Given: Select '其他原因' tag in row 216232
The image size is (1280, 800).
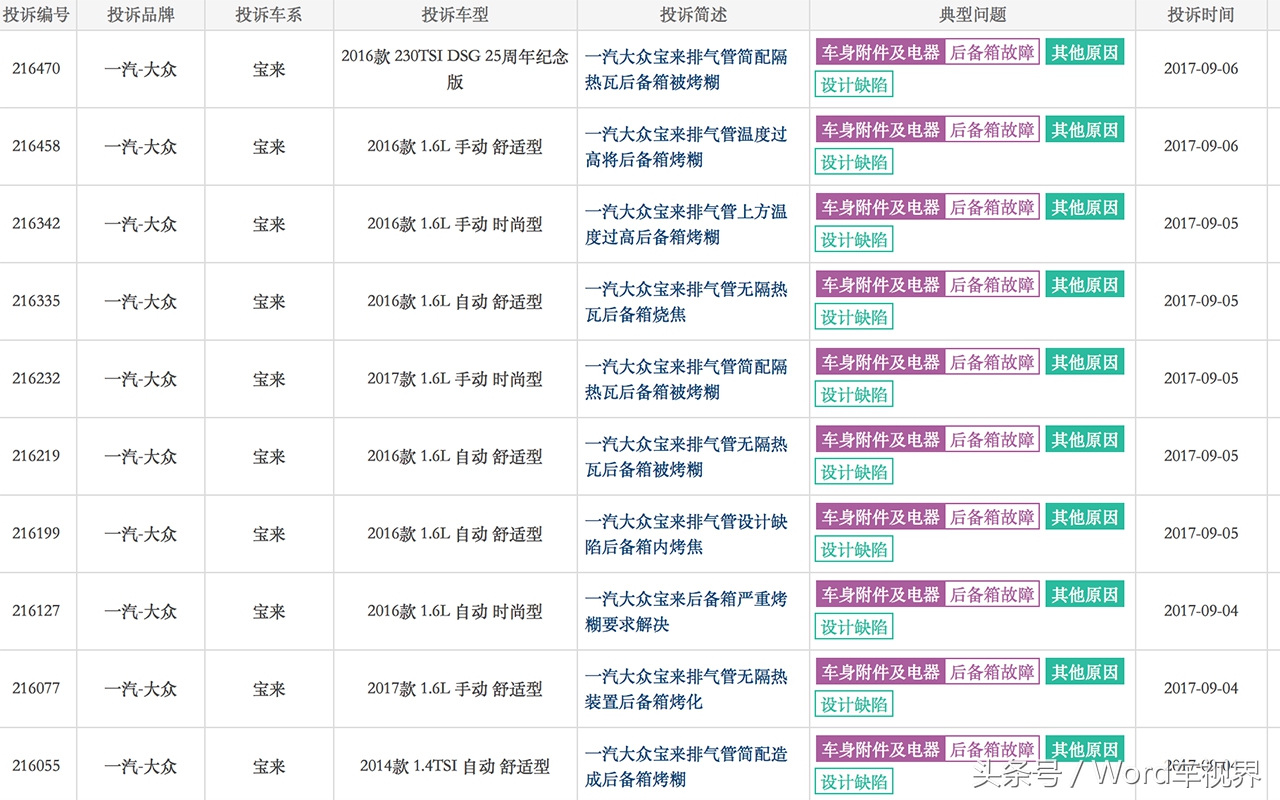Looking at the screenshot, I should pyautogui.click(x=1085, y=362).
